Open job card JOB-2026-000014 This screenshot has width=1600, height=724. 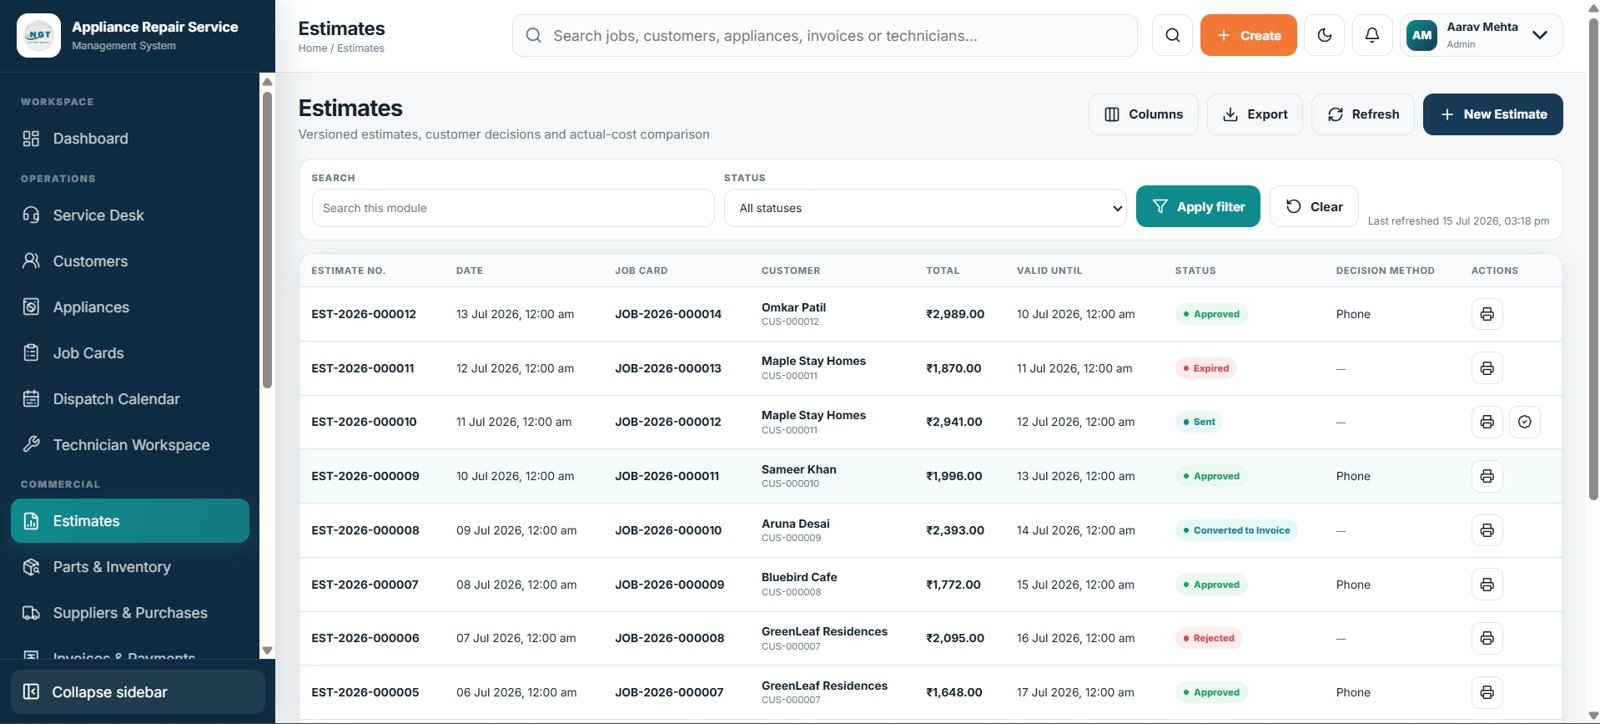click(668, 314)
